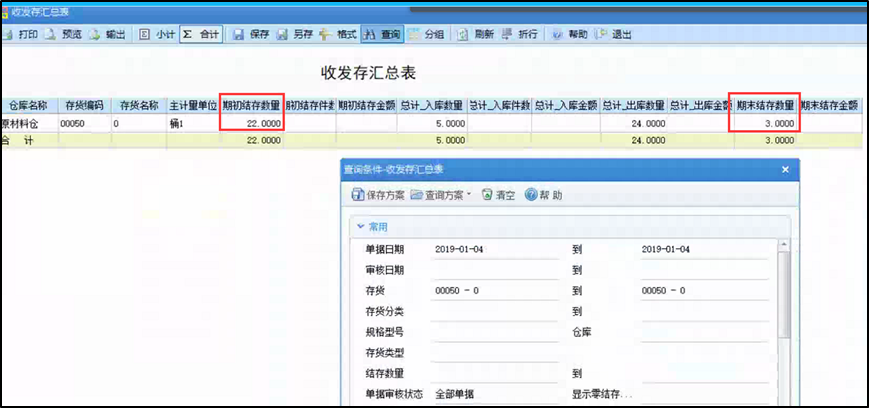Click the 期末结存数量 column header
The width and height of the screenshot is (869, 408).
(x=765, y=105)
